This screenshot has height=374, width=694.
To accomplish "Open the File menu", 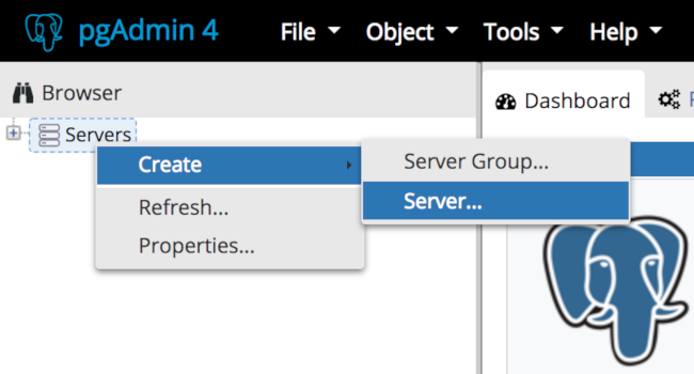I will (310, 32).
